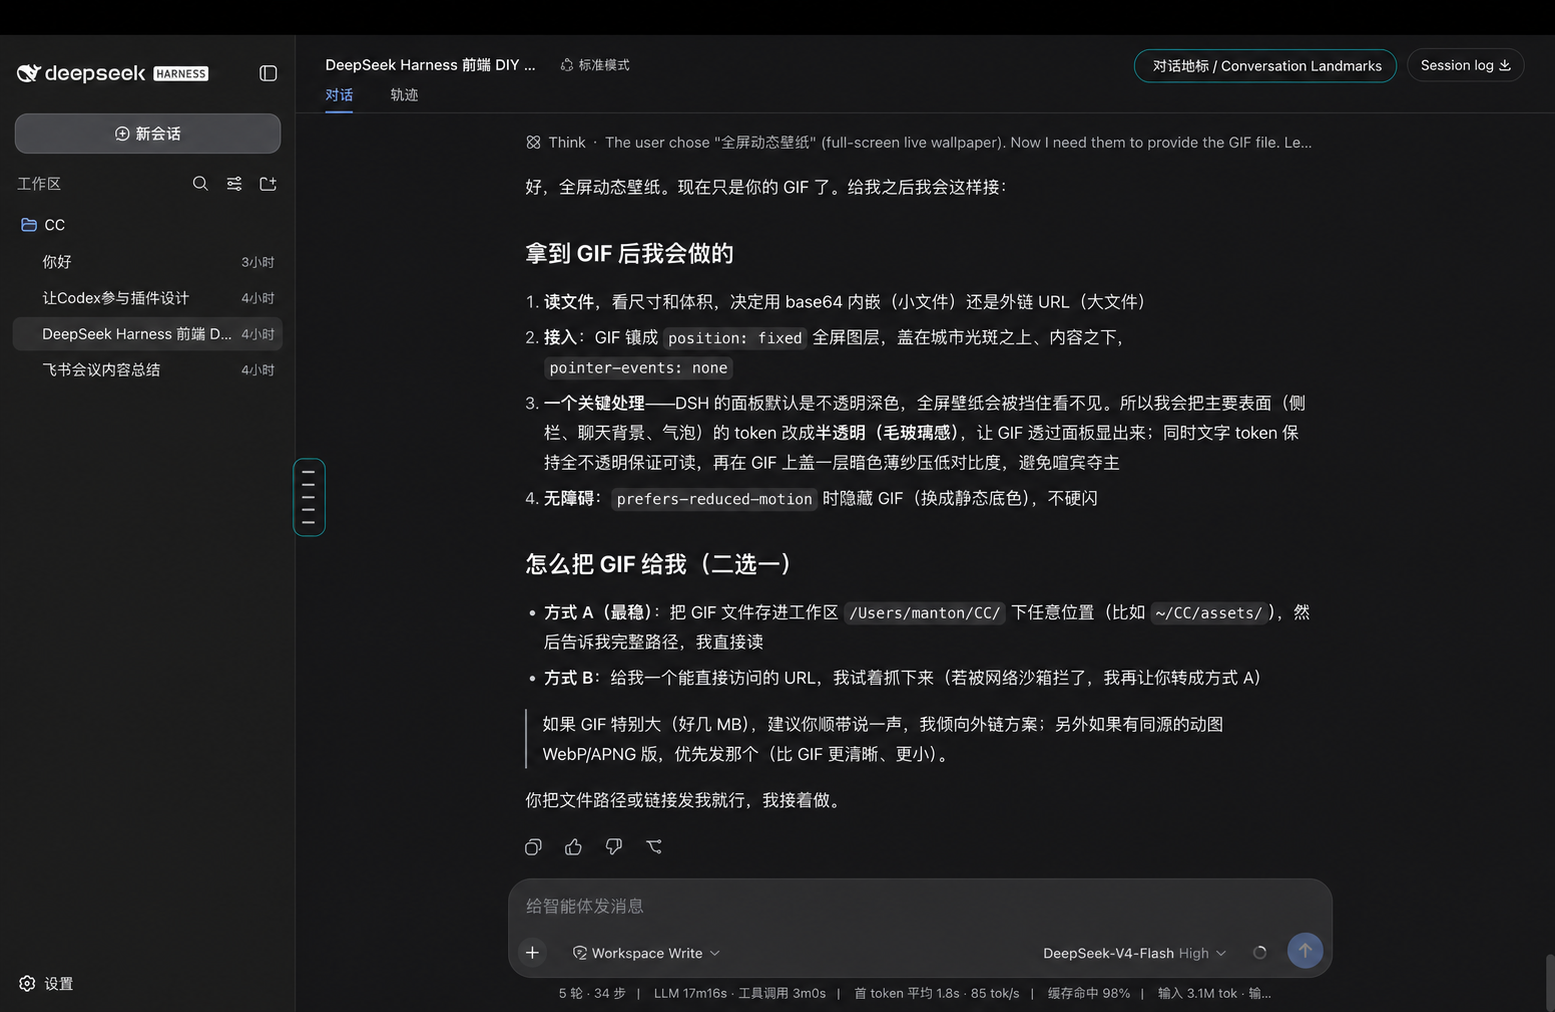Open the Workspace Write permission dropdown
Viewport: 1555px width, 1012px height.
pos(646,953)
